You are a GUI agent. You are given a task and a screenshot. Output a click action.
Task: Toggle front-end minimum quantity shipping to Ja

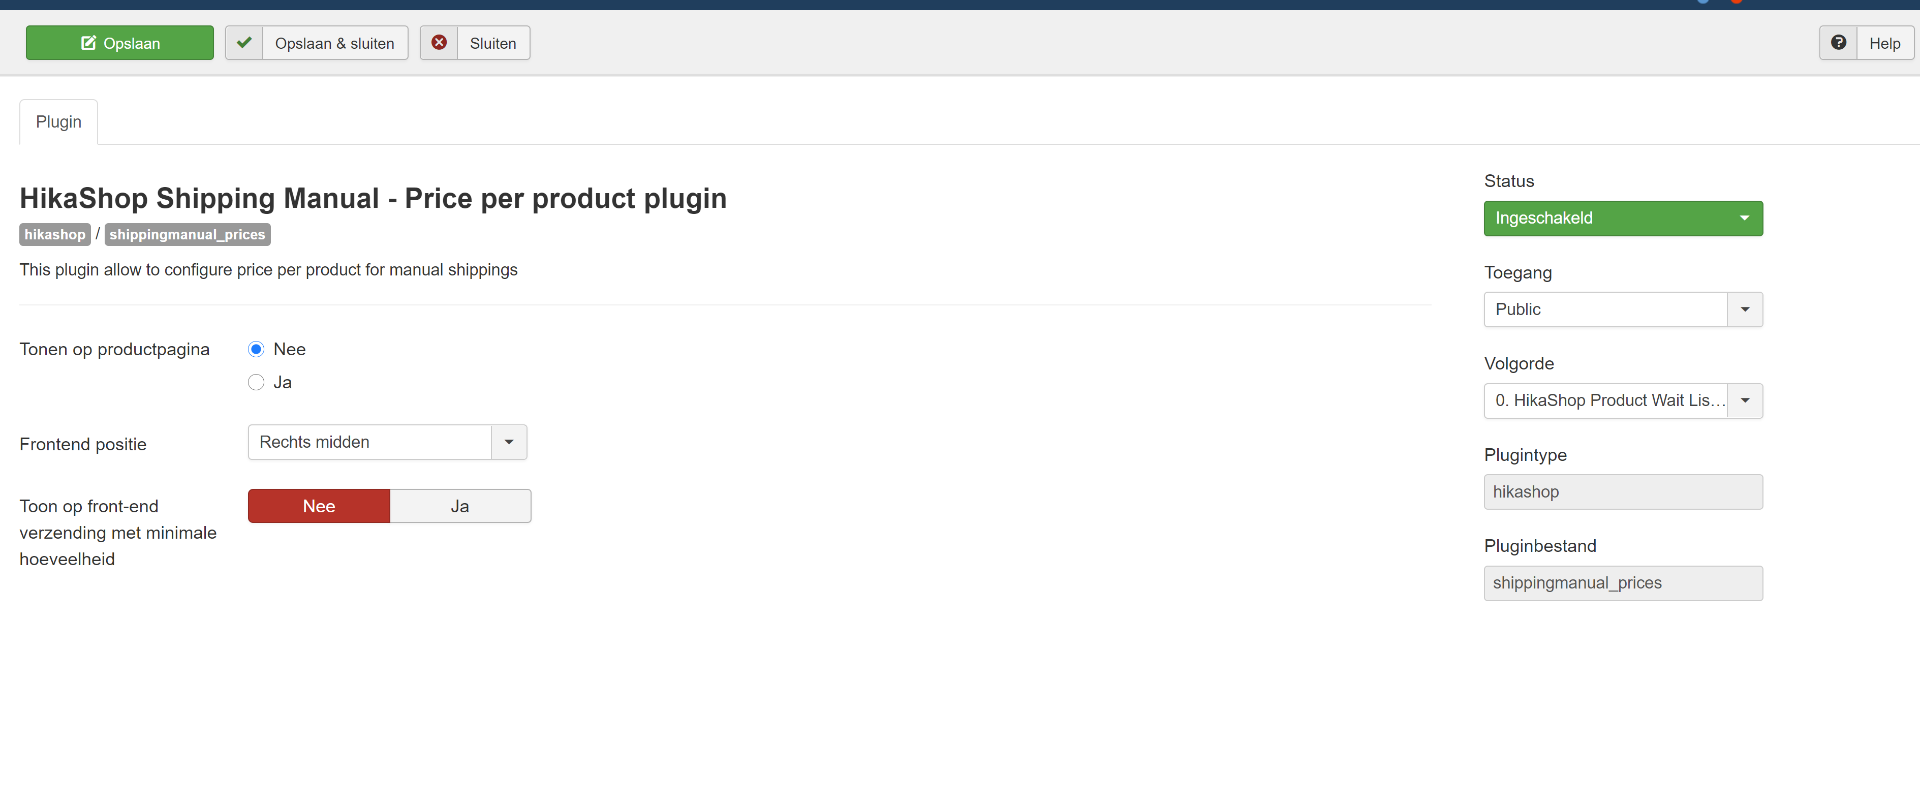460,506
